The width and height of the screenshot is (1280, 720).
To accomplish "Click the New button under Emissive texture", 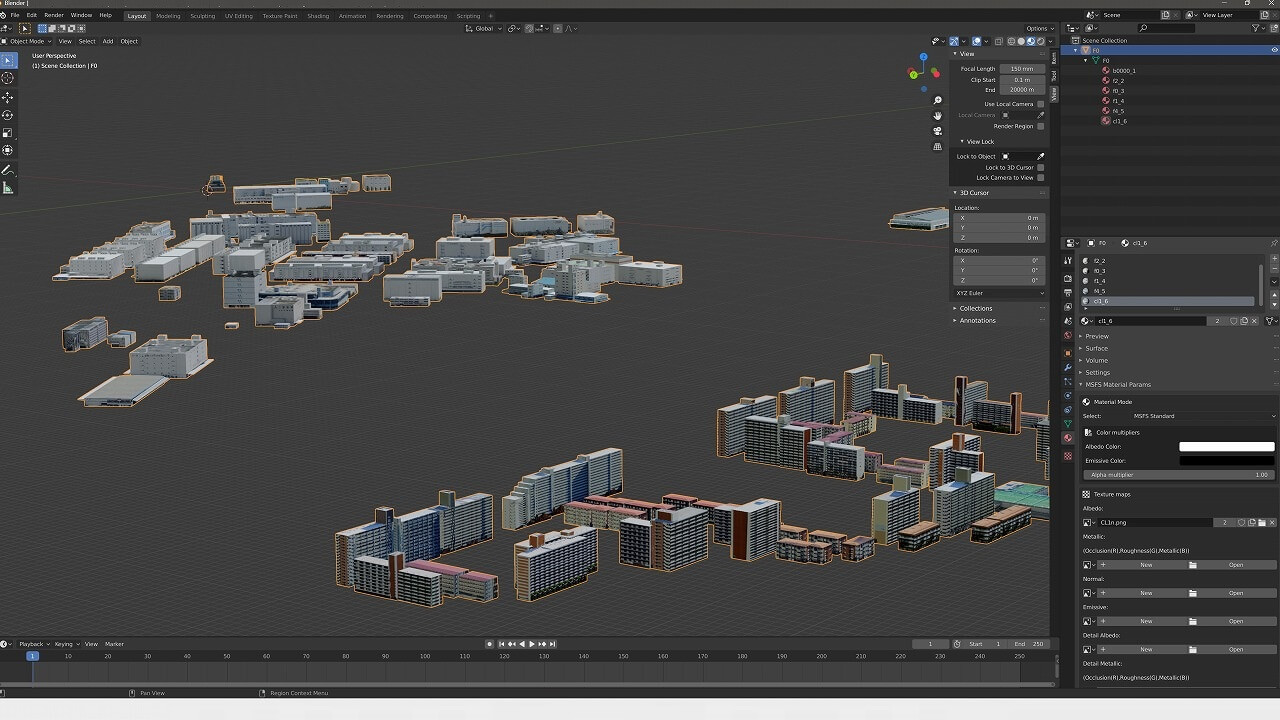I will (1146, 621).
